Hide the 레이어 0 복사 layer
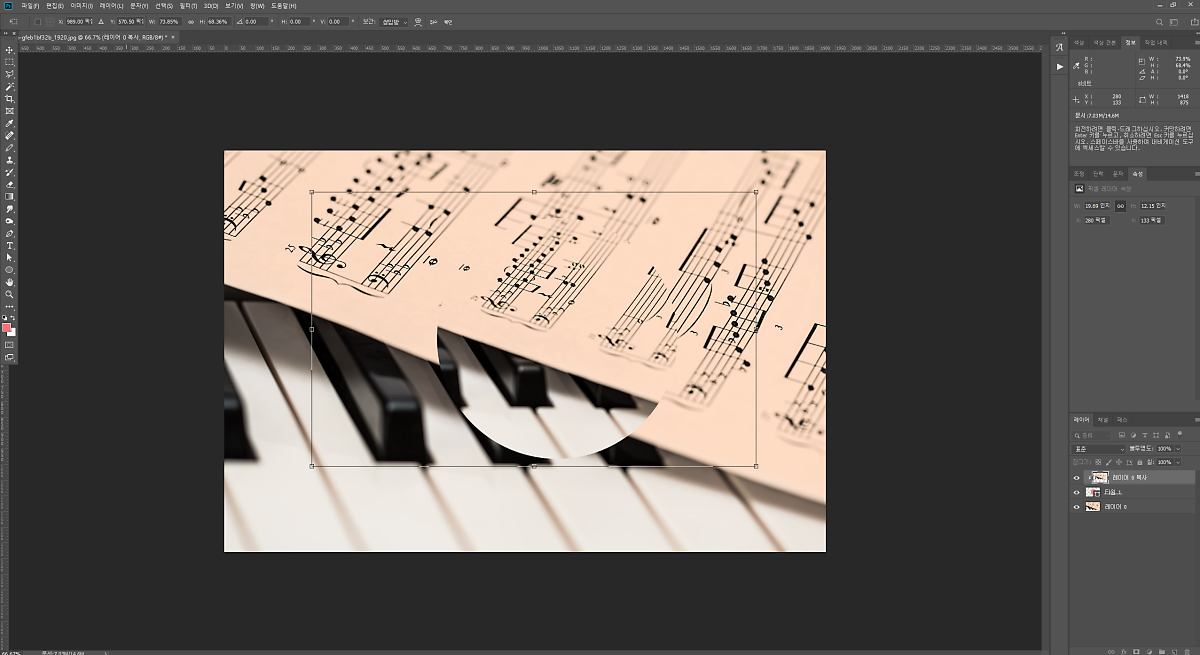The height and width of the screenshot is (655, 1200). tap(1077, 478)
